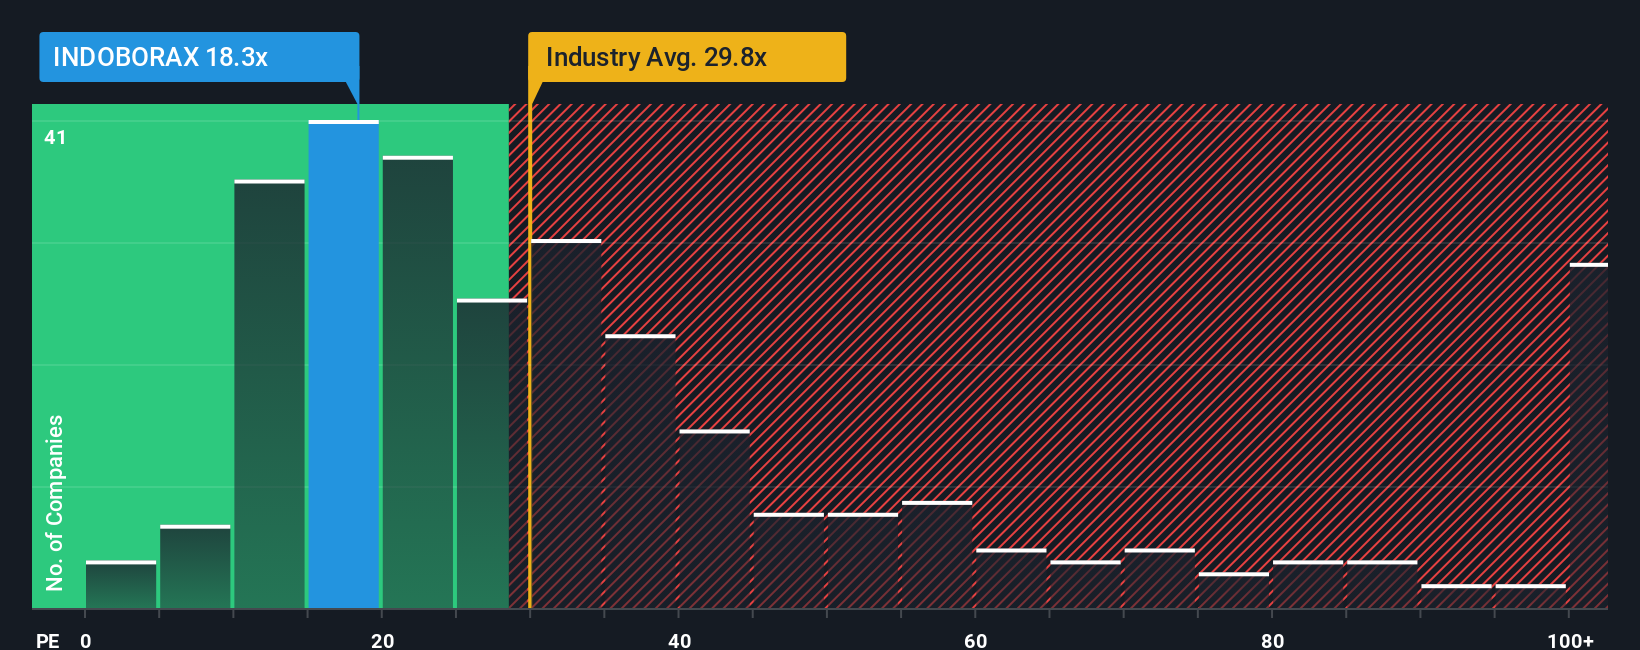This screenshot has height=650, width=1640.
Task: Click the 0-5 PE histogram bar
Action: pos(121,584)
